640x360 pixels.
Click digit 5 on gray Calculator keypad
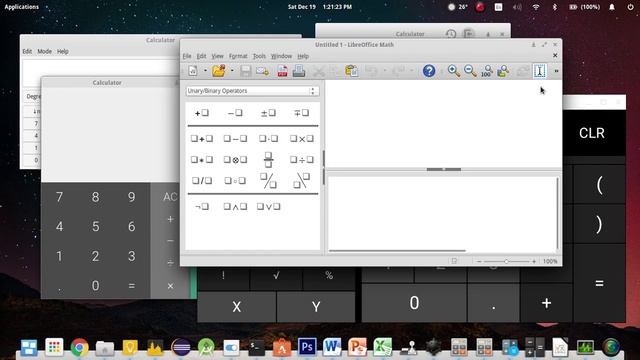click(96, 227)
